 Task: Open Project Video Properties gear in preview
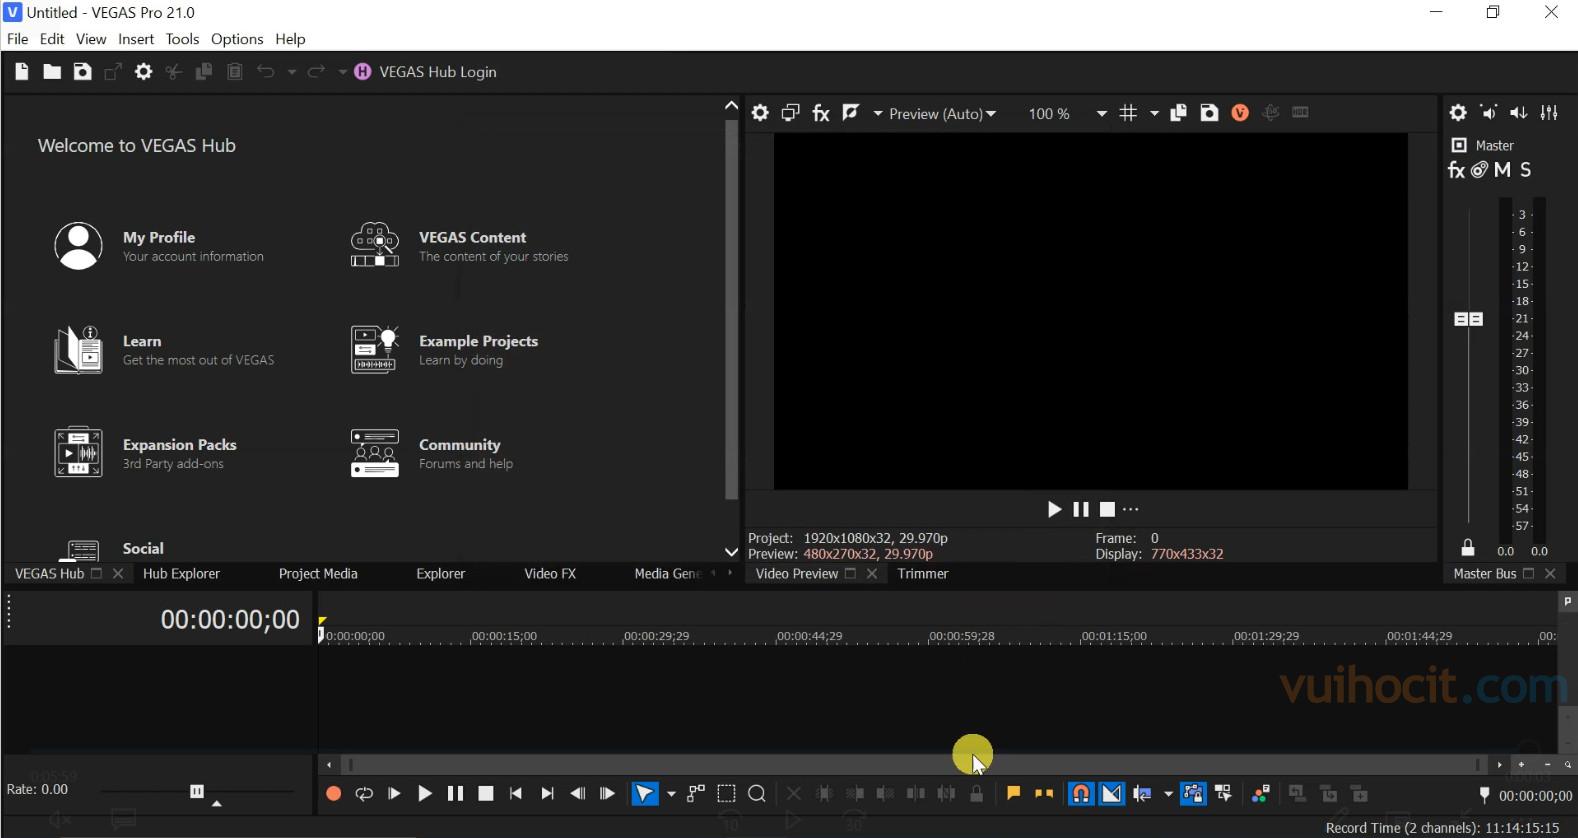point(760,113)
